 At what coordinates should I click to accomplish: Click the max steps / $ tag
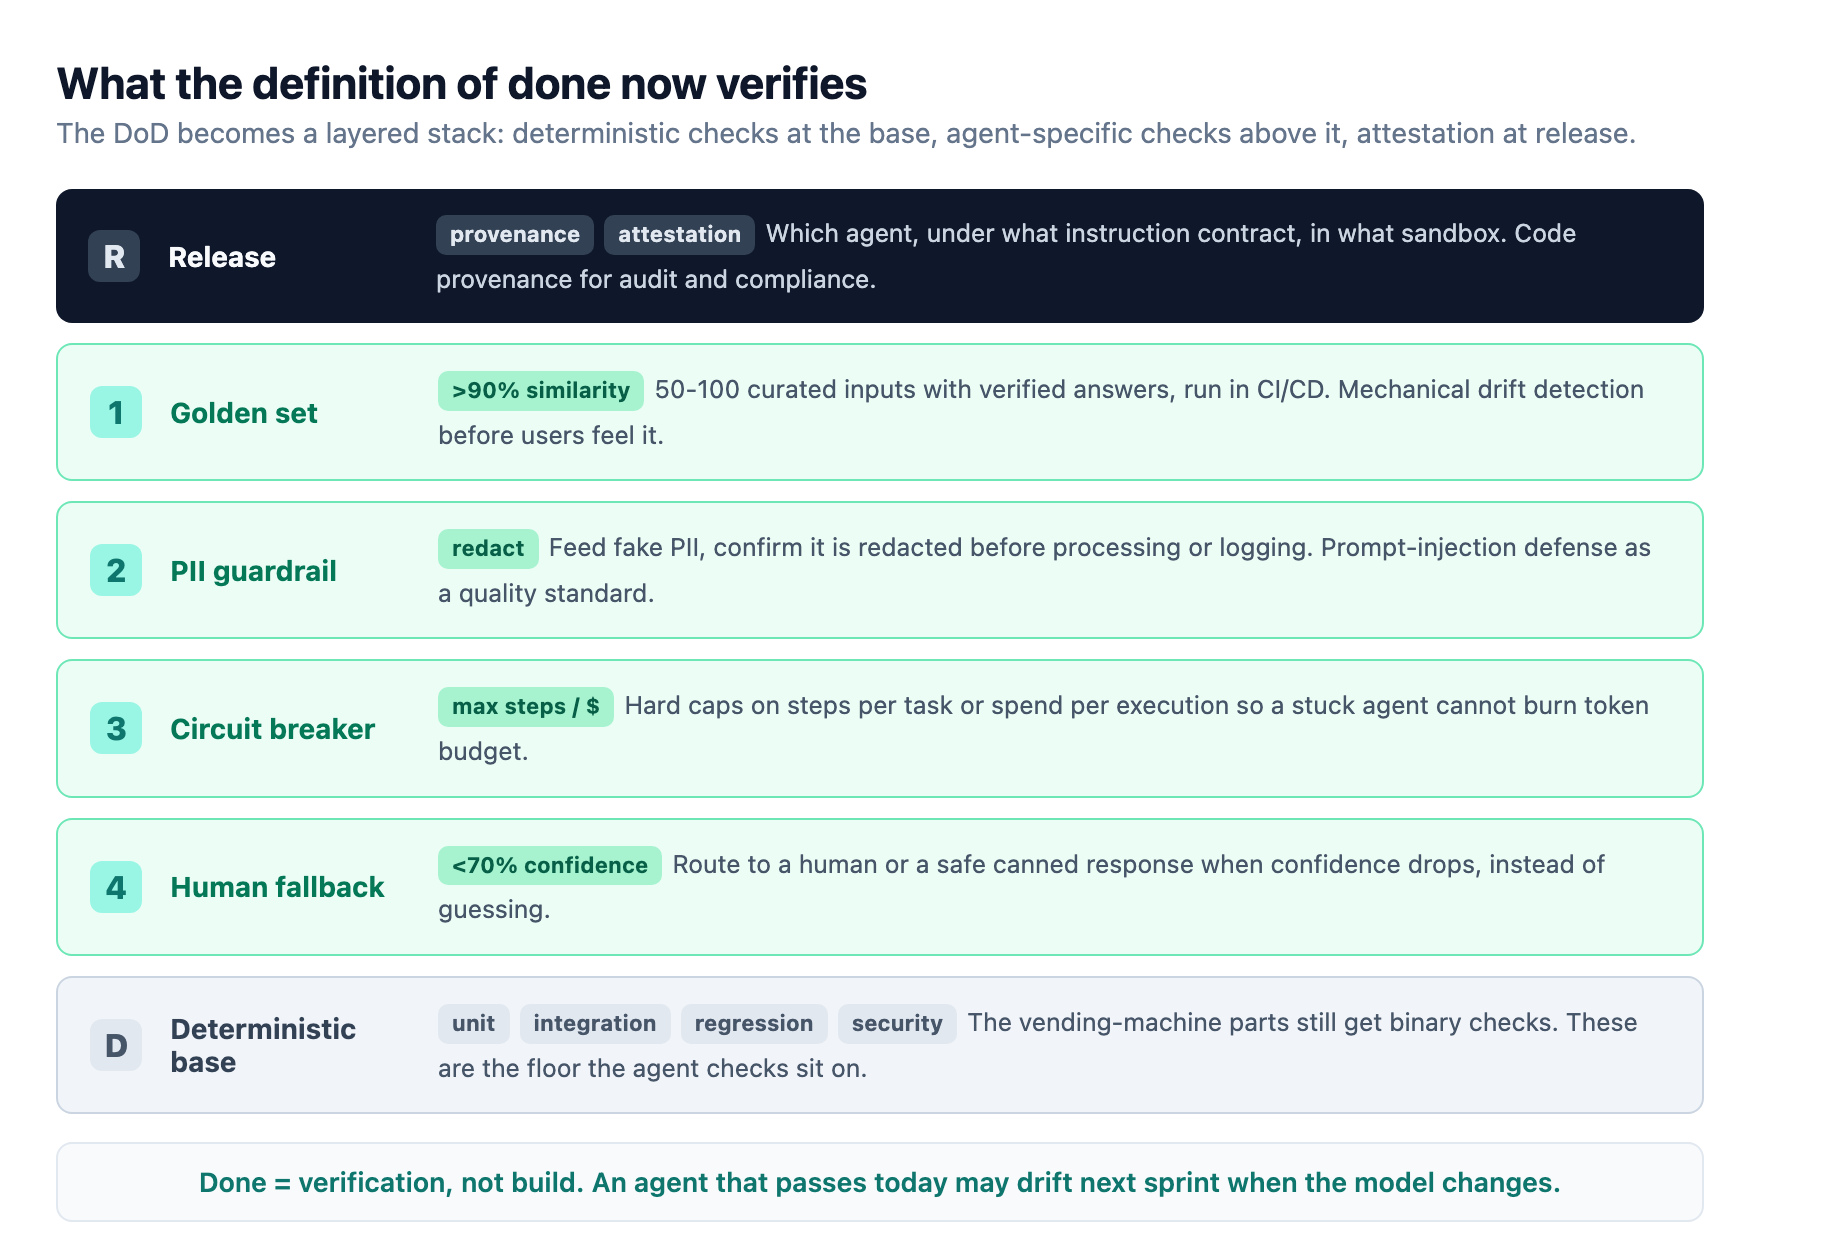[x=526, y=706]
